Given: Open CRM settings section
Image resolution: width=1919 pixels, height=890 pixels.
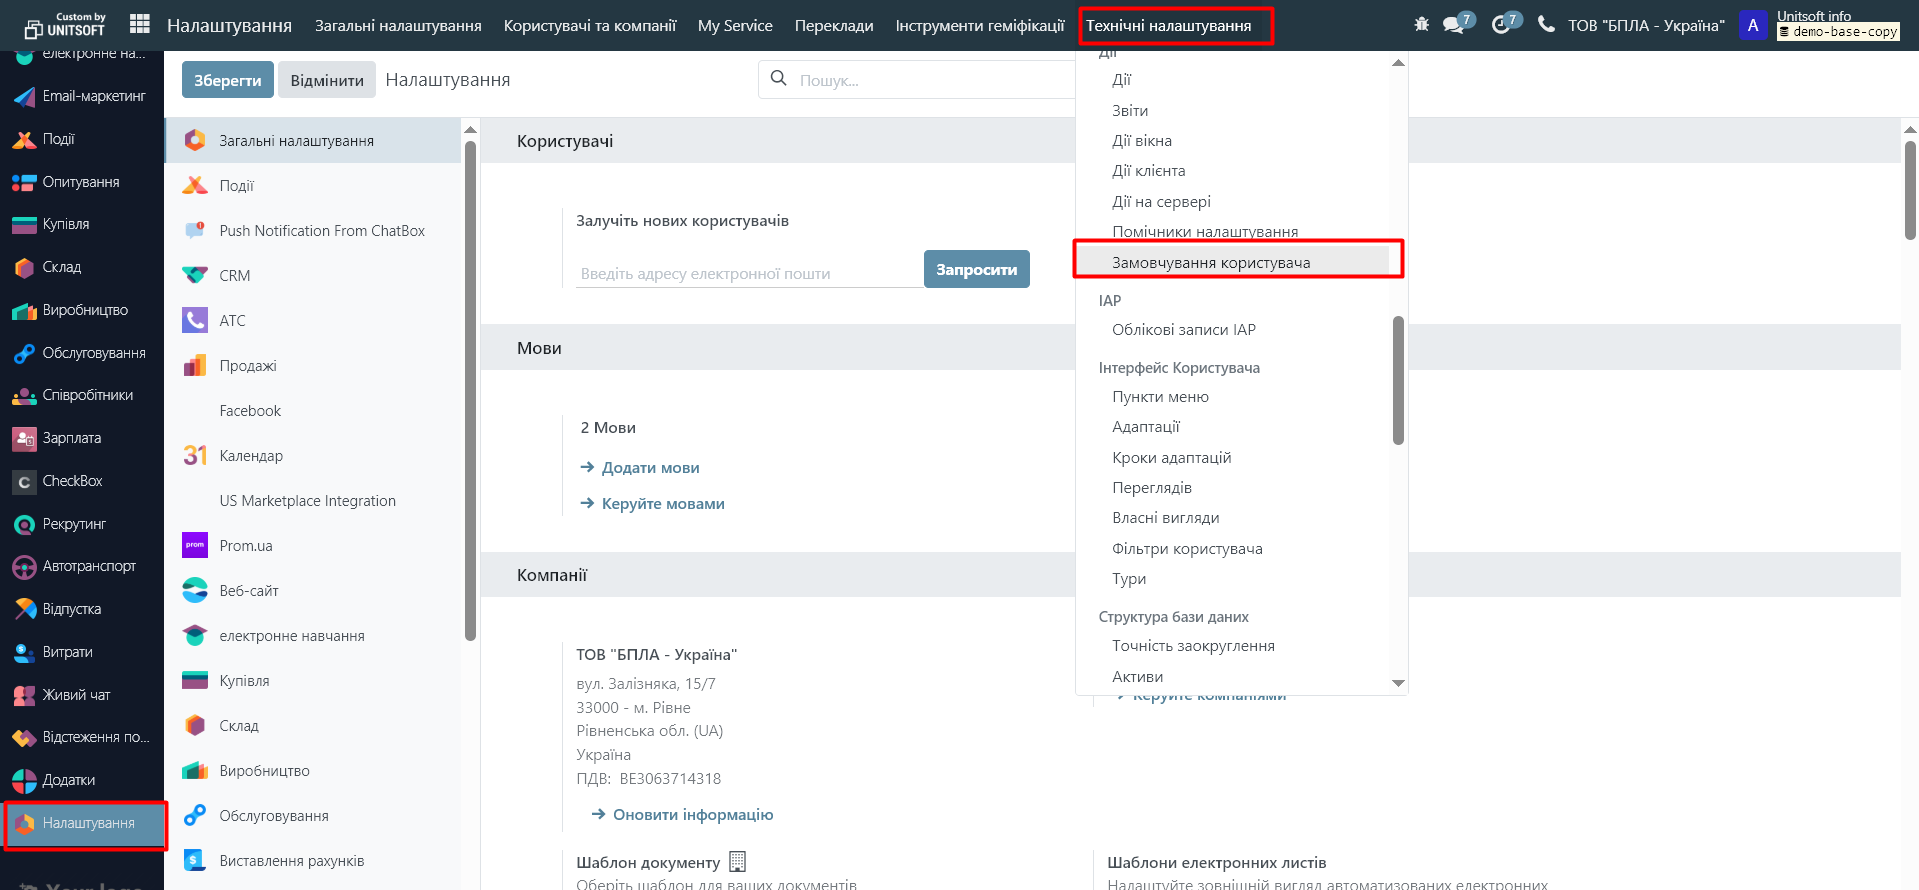Looking at the screenshot, I should [235, 276].
